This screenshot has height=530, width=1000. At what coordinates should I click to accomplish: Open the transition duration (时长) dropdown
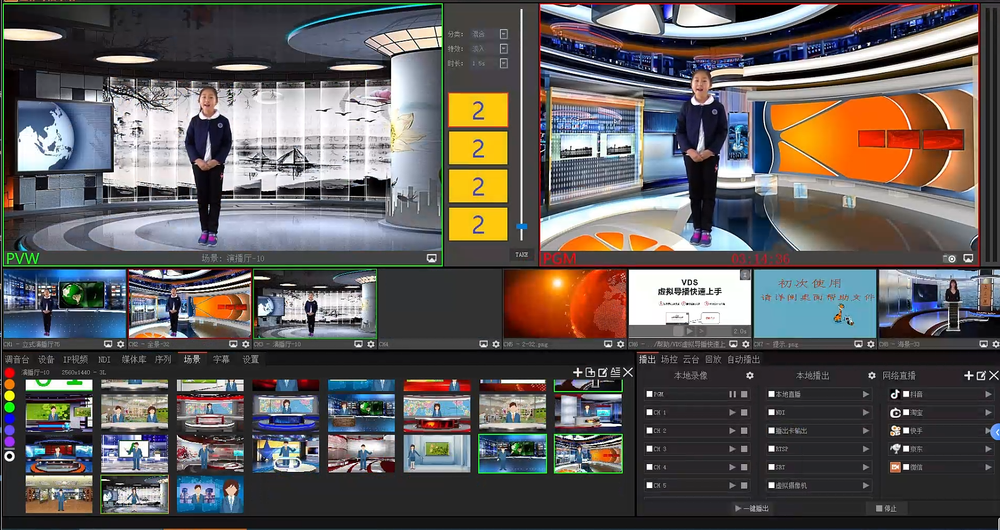[x=503, y=62]
